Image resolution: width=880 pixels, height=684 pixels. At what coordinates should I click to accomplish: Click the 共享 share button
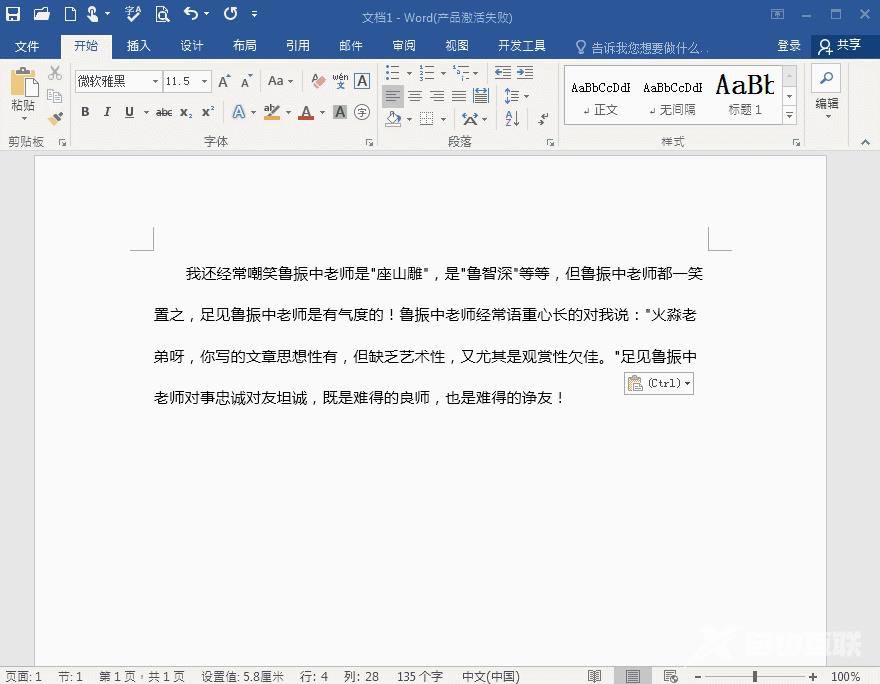[x=839, y=46]
